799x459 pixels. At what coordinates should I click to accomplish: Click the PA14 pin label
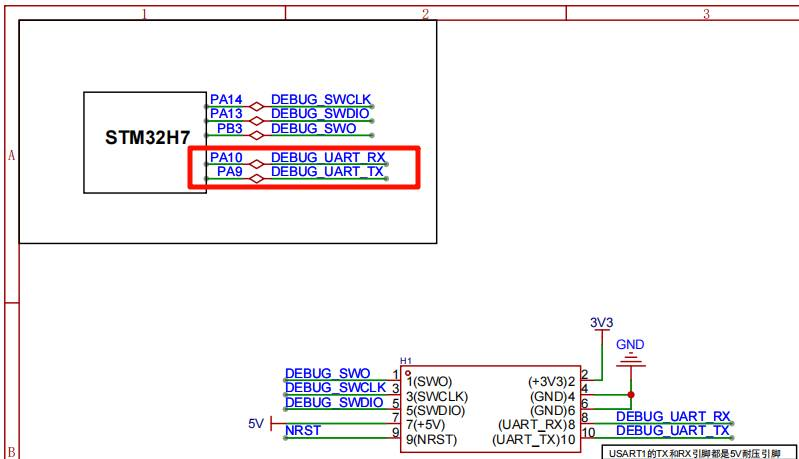click(x=226, y=99)
